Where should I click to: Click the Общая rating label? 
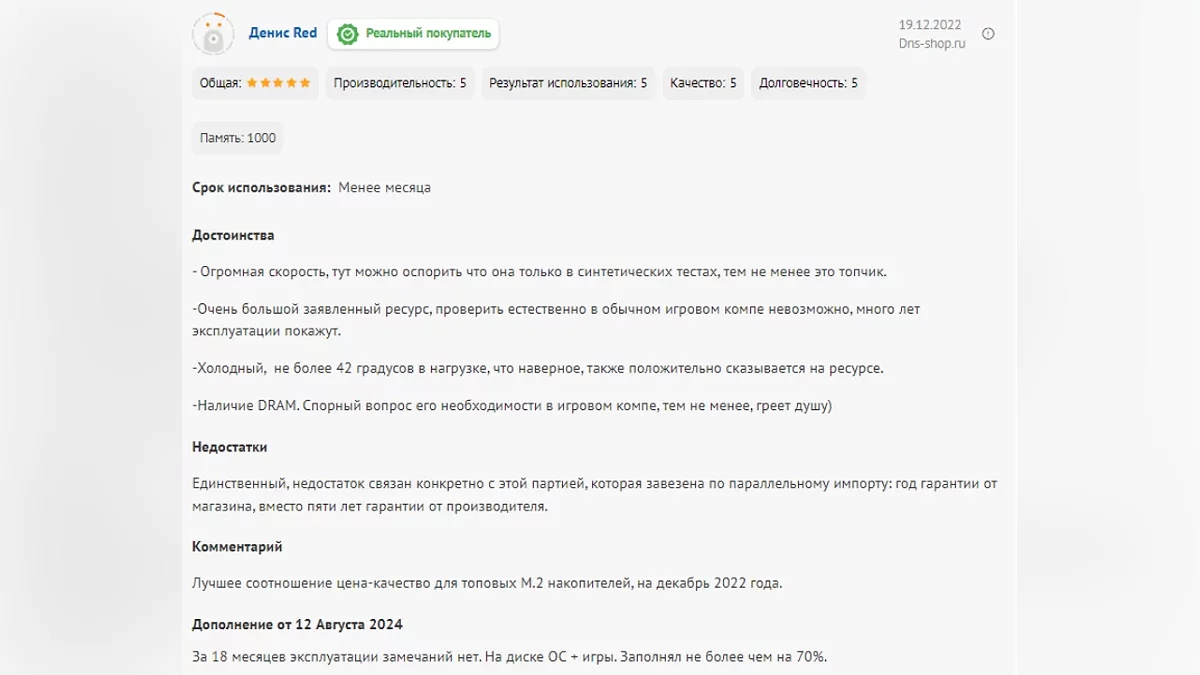(x=219, y=83)
